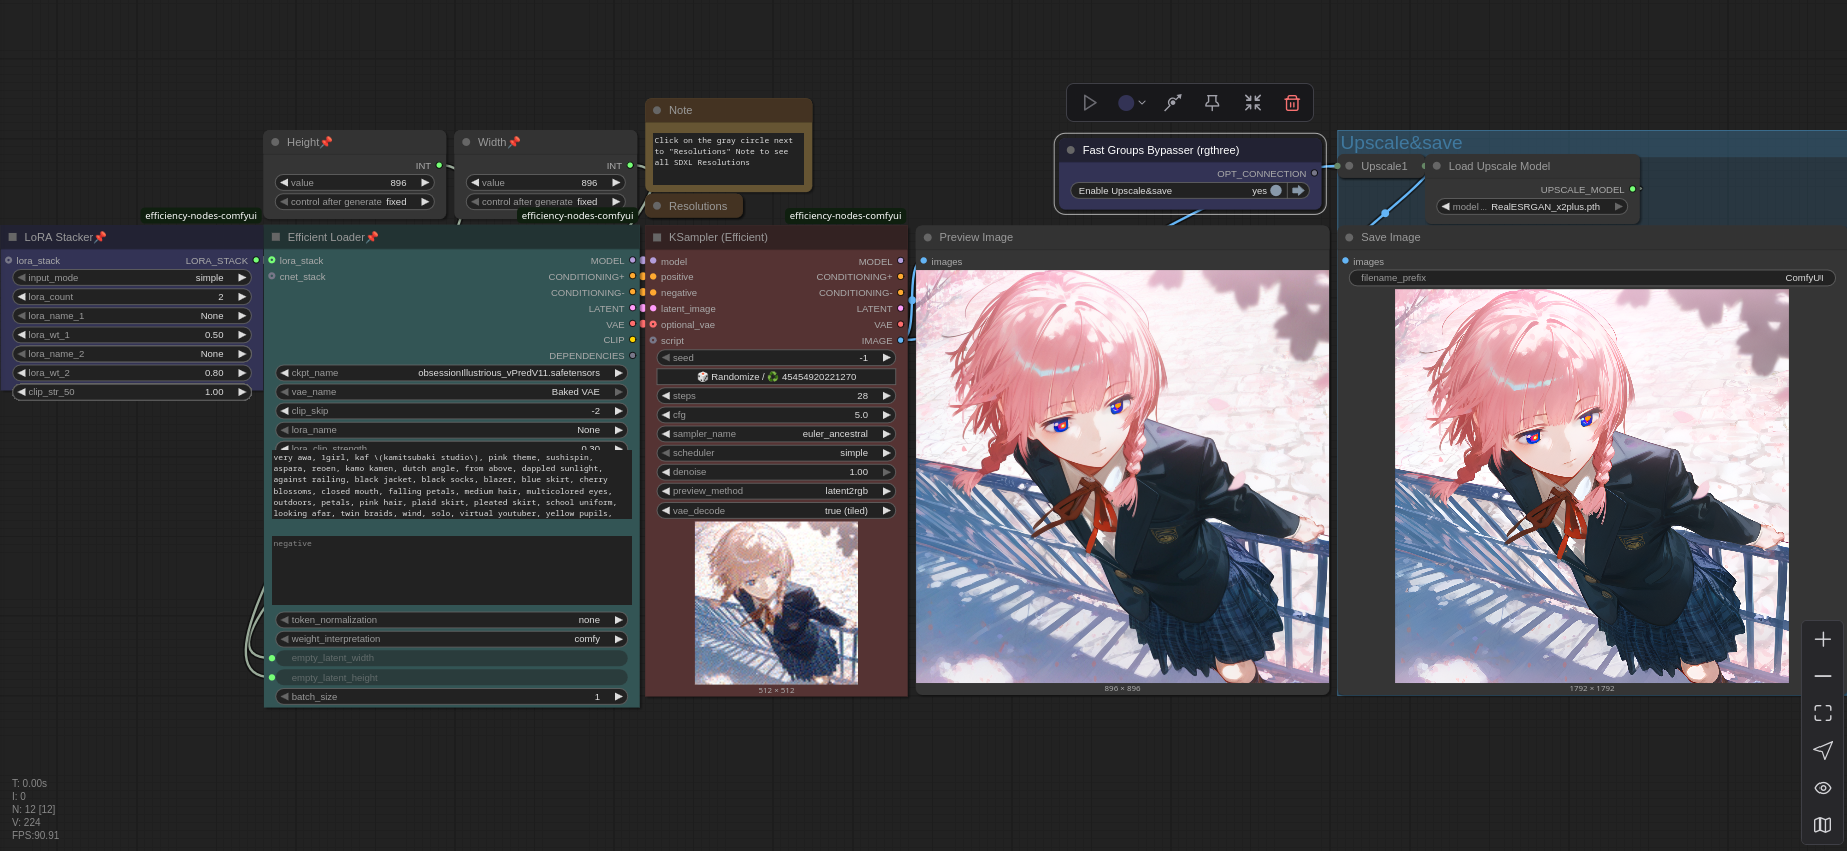The height and width of the screenshot is (851, 1847).
Task: Open RealESRGAN_x2plus.pth model selector
Action: (x=1532, y=207)
